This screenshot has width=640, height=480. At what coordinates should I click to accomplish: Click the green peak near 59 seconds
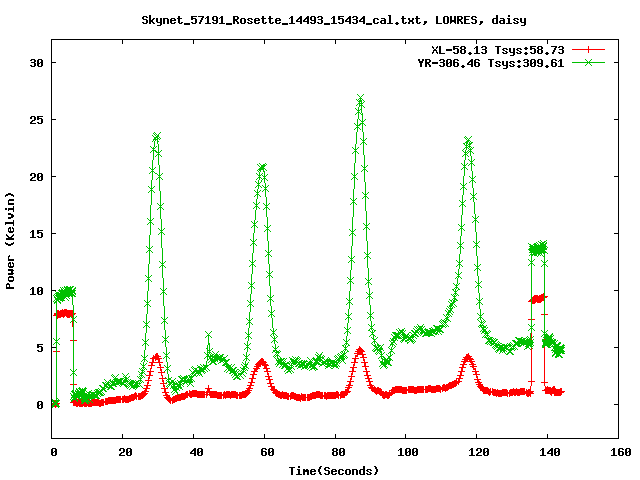[x=262, y=167]
